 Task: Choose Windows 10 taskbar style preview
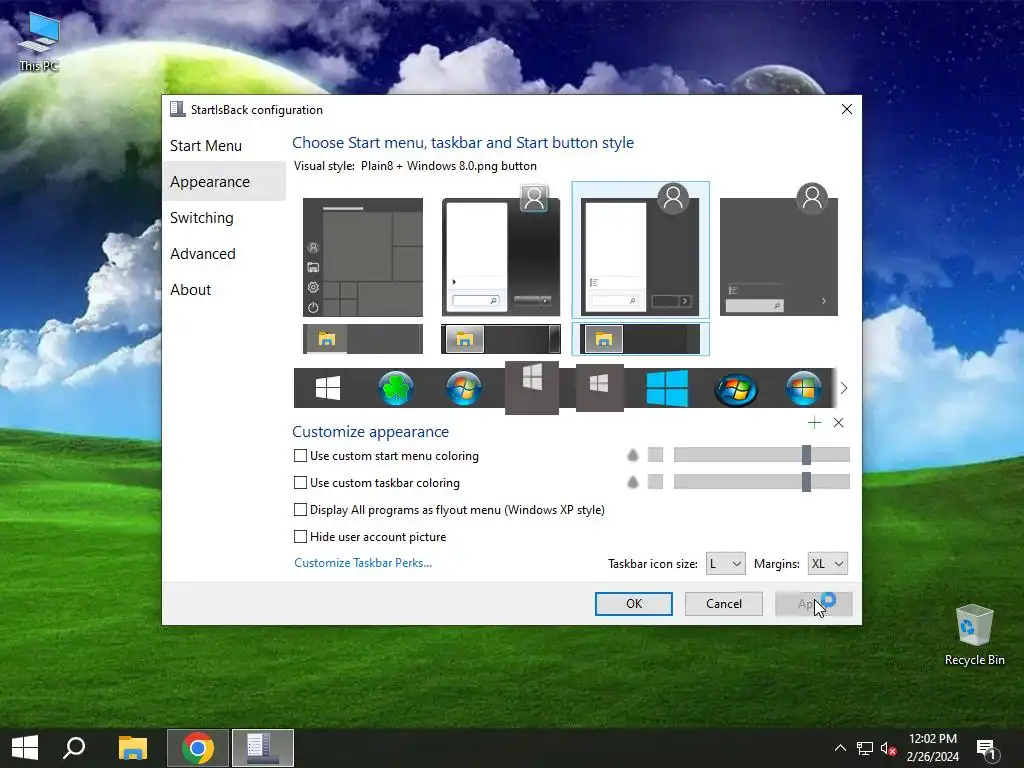click(x=362, y=339)
